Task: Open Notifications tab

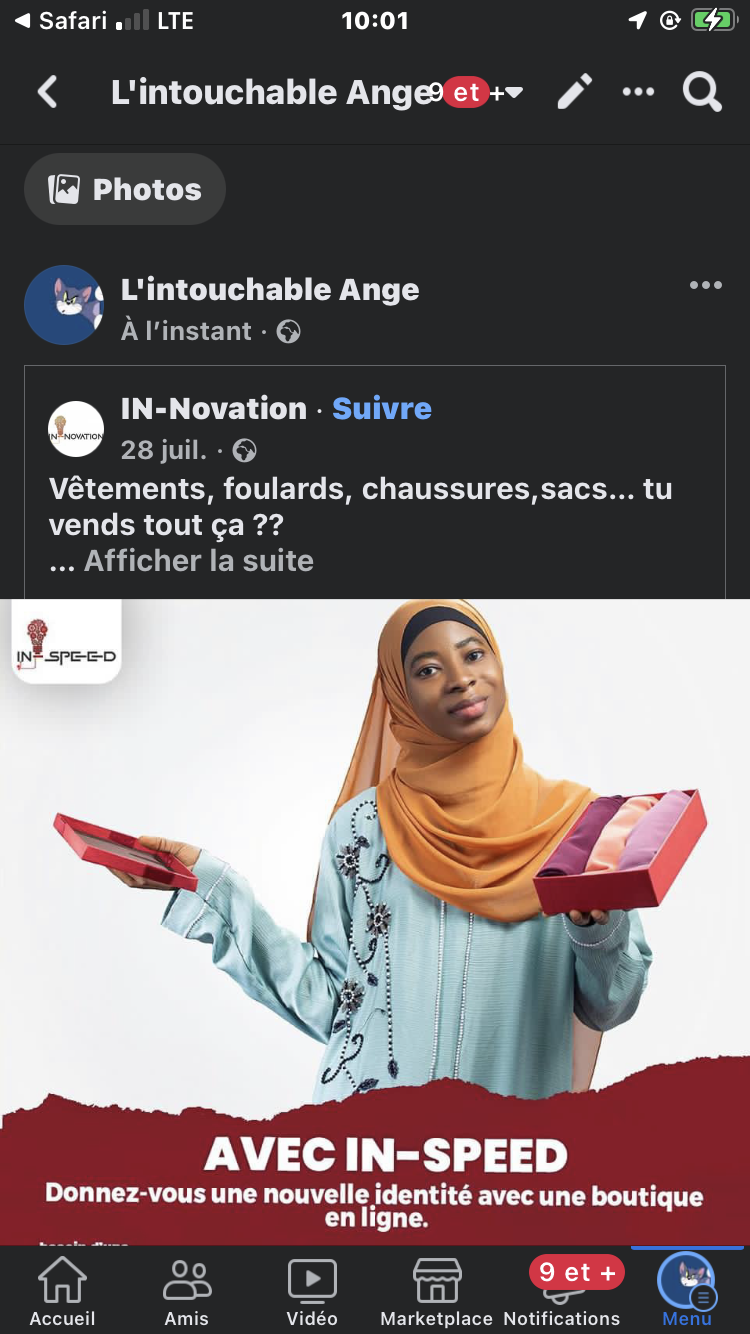Action: pyautogui.click(x=562, y=1291)
